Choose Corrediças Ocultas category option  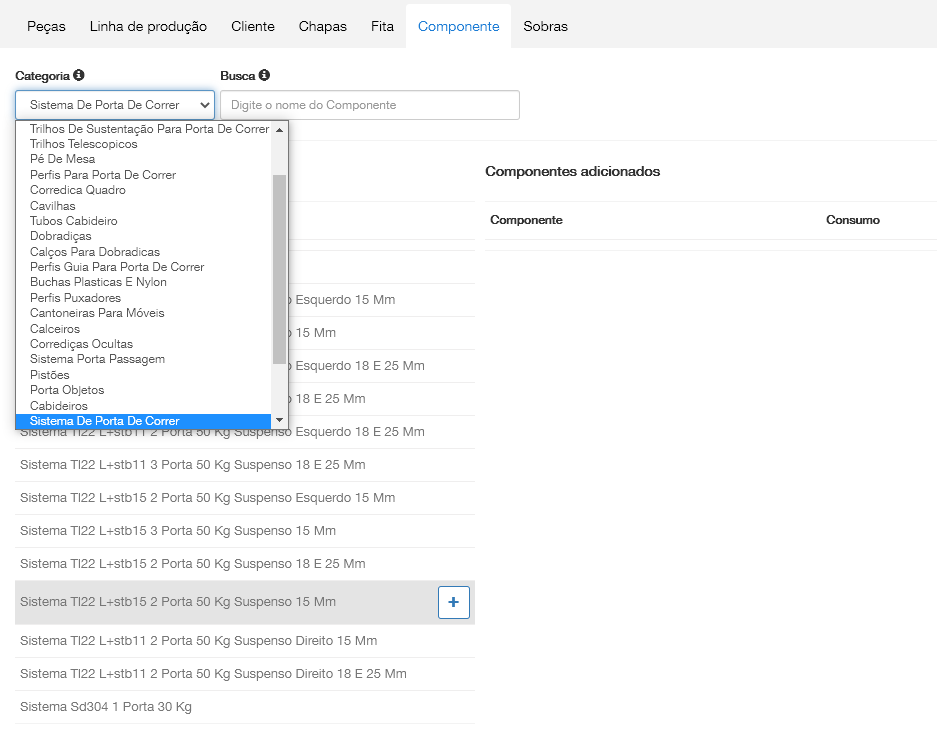[81, 344]
